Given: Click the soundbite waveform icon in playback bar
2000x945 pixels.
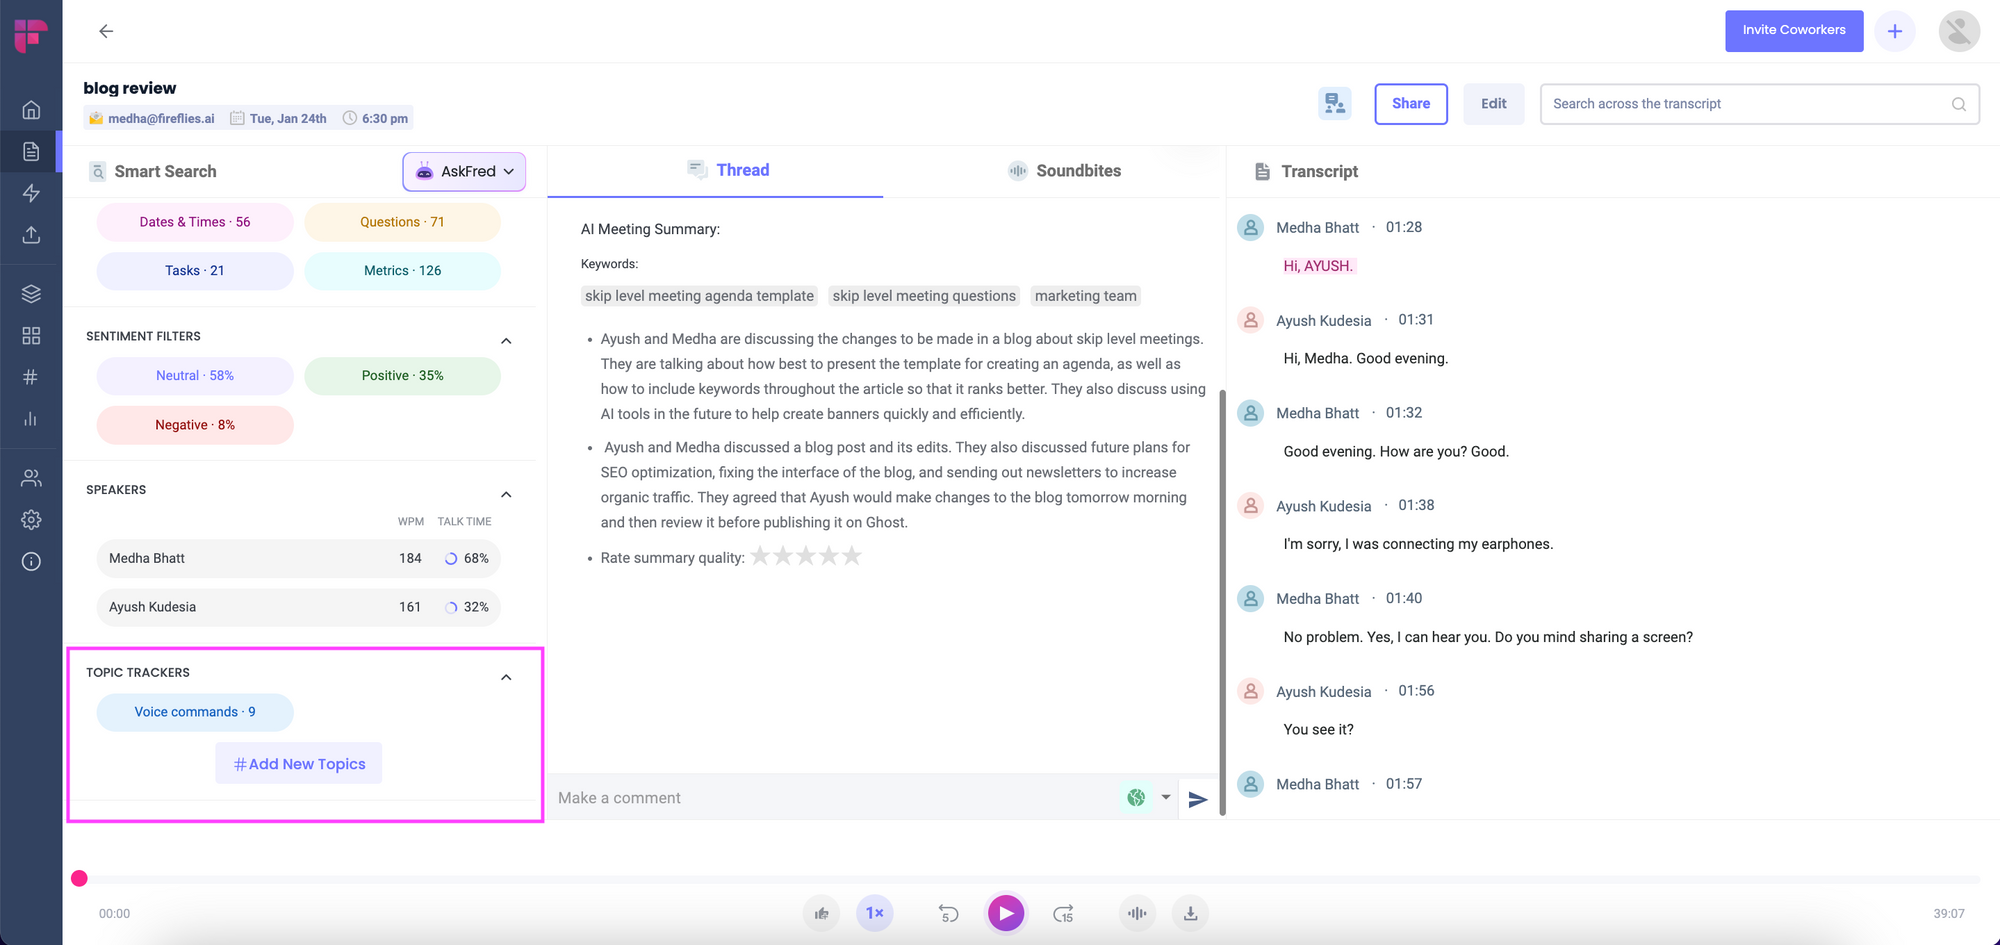Looking at the screenshot, I should pos(1137,913).
